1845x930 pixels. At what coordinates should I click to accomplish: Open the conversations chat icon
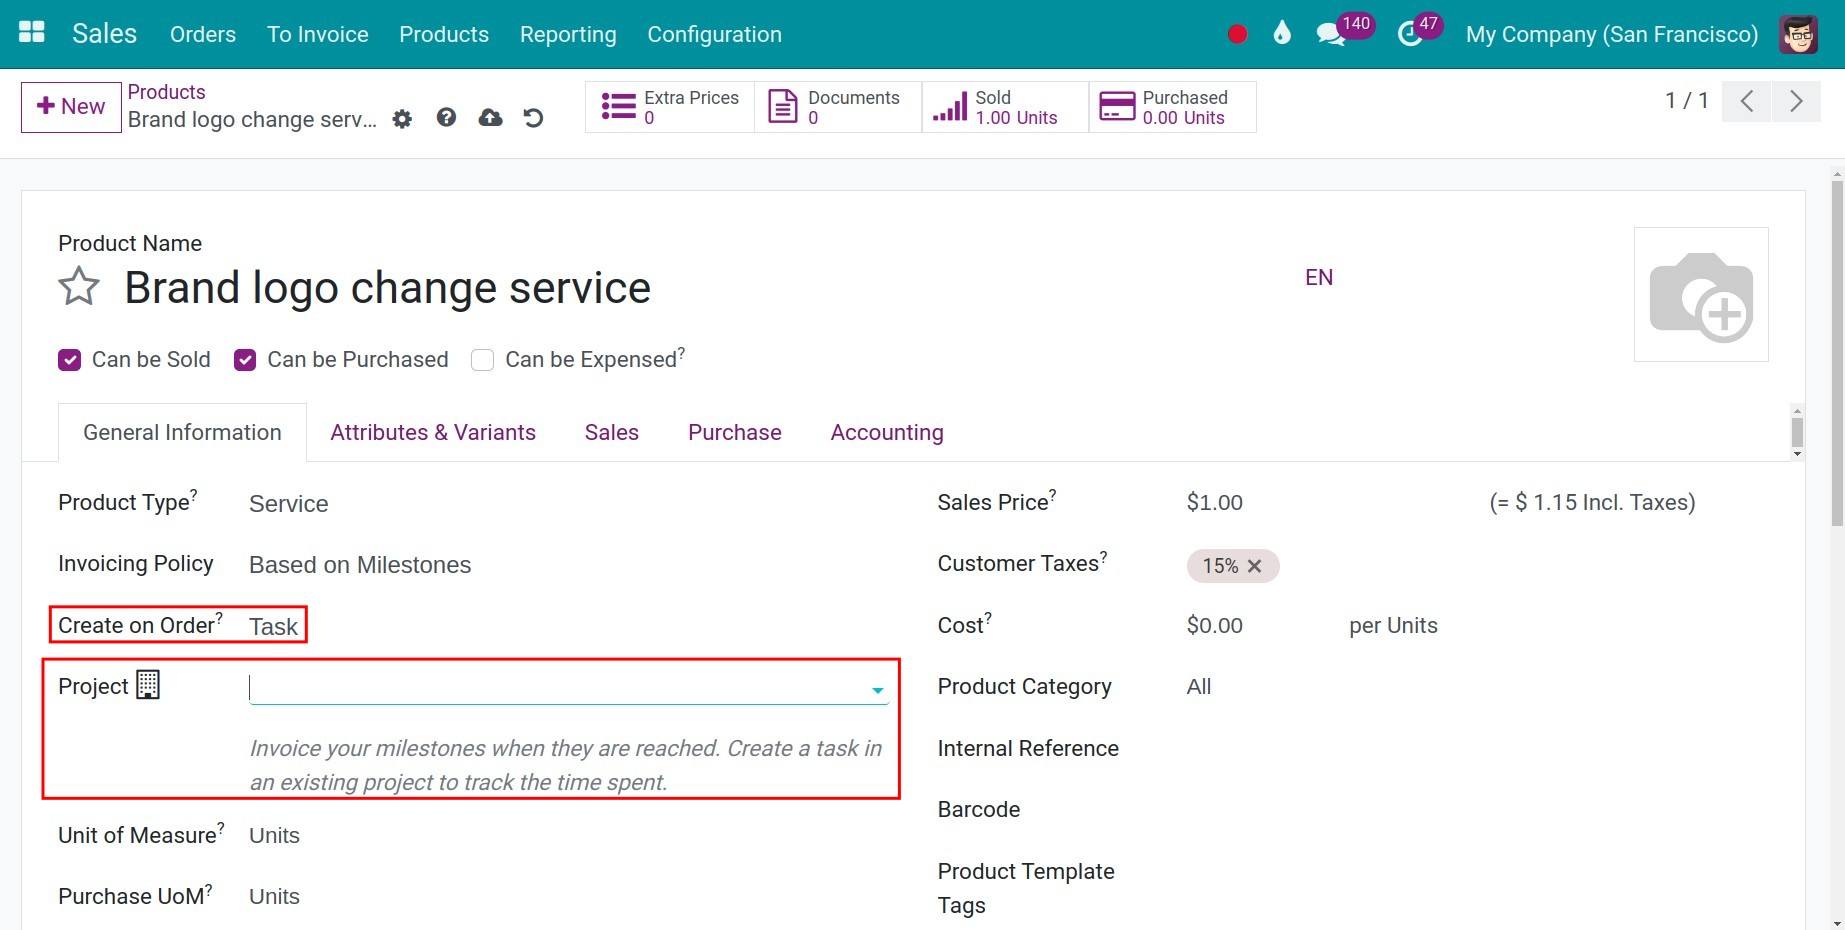tap(1330, 33)
